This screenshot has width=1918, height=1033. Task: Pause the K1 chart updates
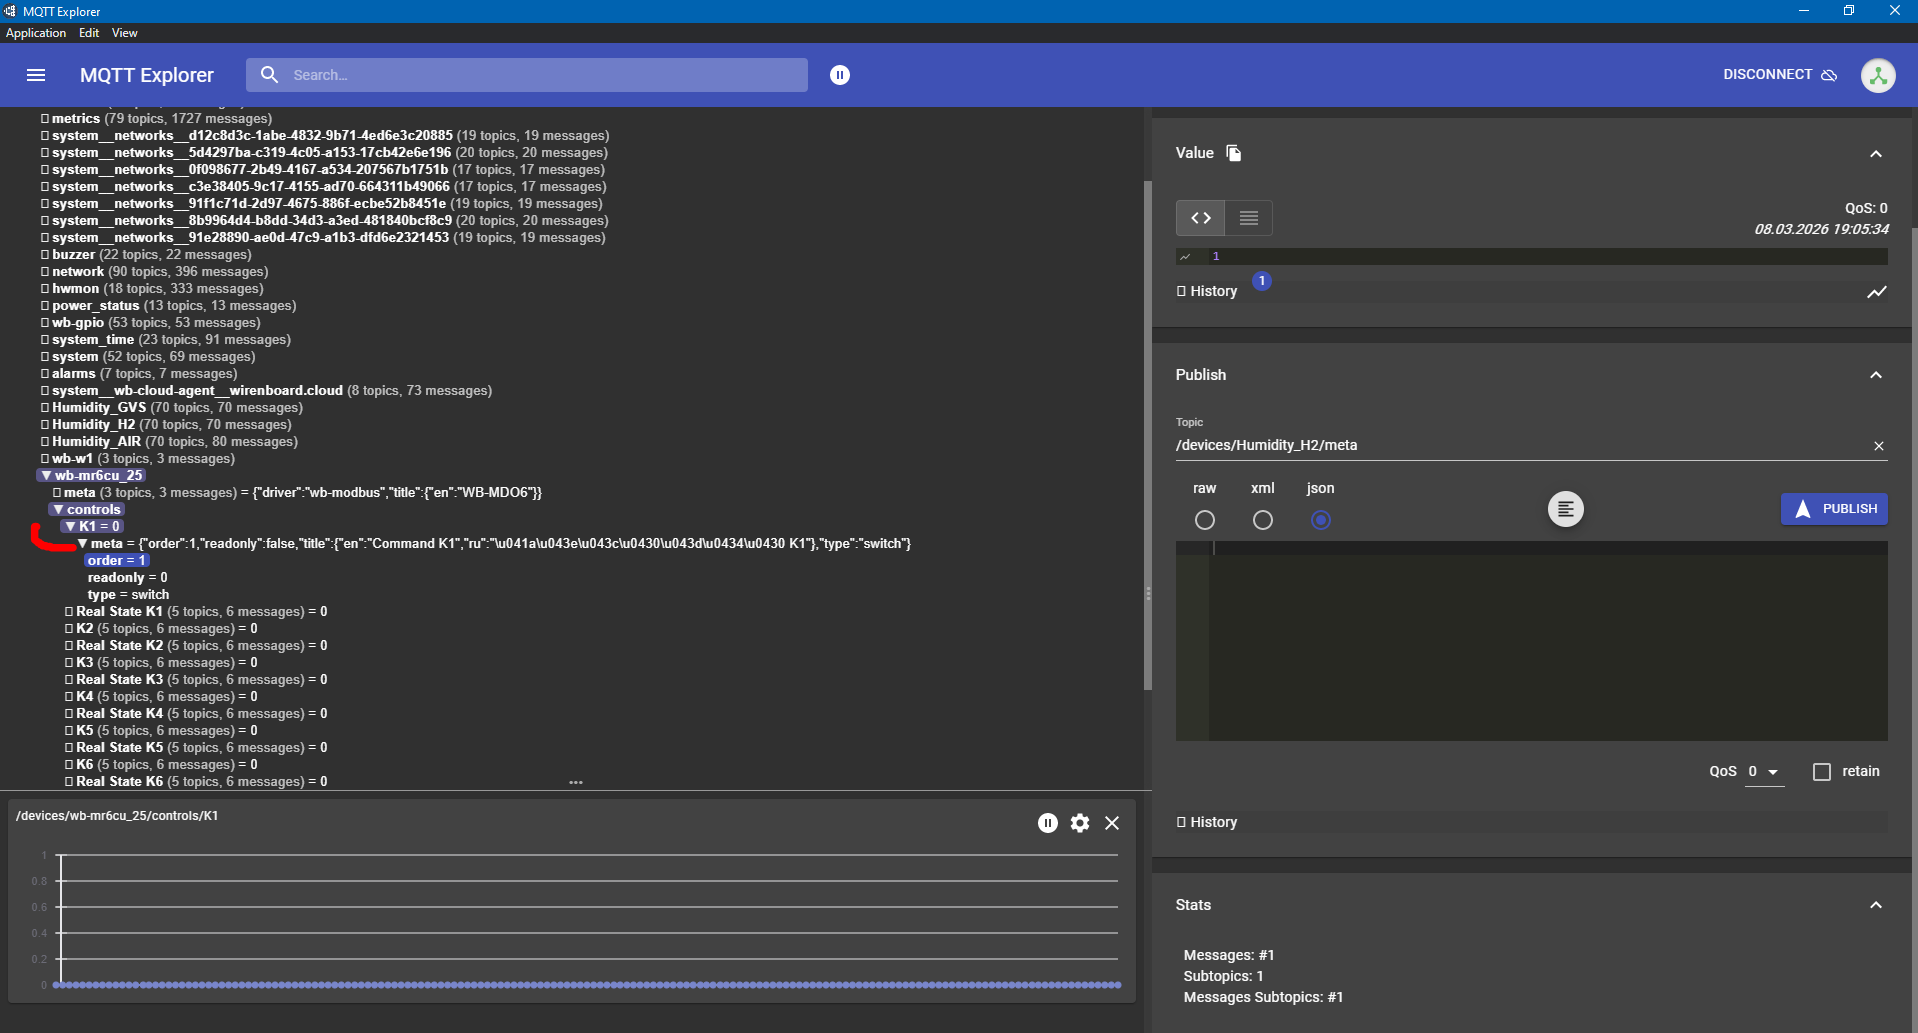(x=1047, y=823)
